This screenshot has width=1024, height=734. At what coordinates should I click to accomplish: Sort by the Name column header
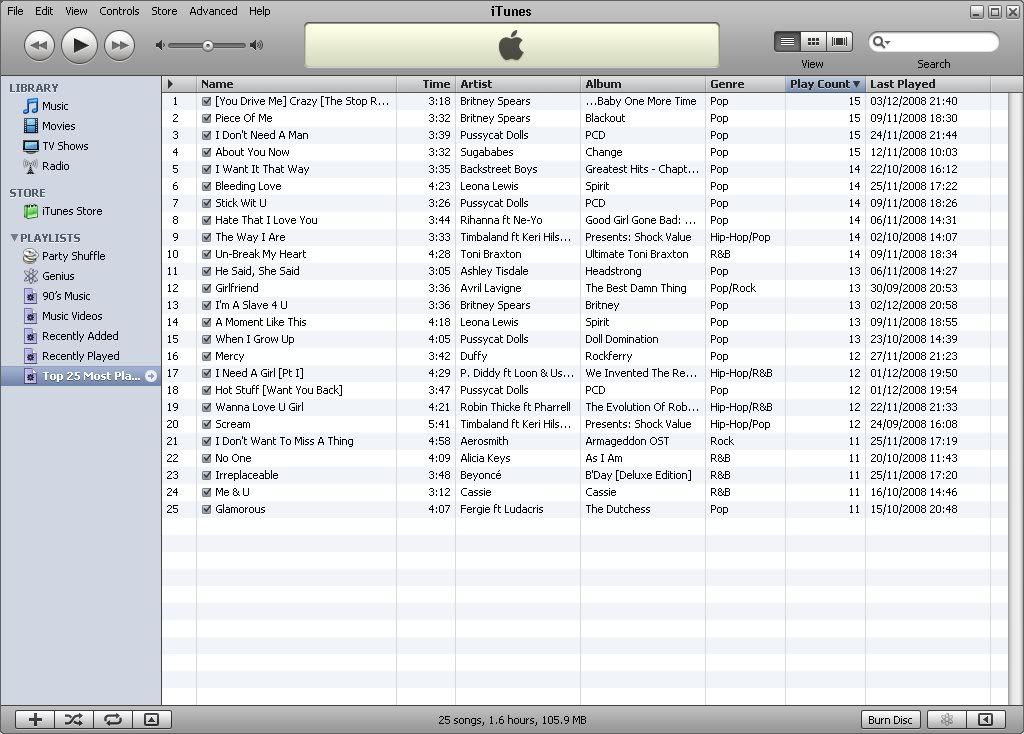(296, 84)
